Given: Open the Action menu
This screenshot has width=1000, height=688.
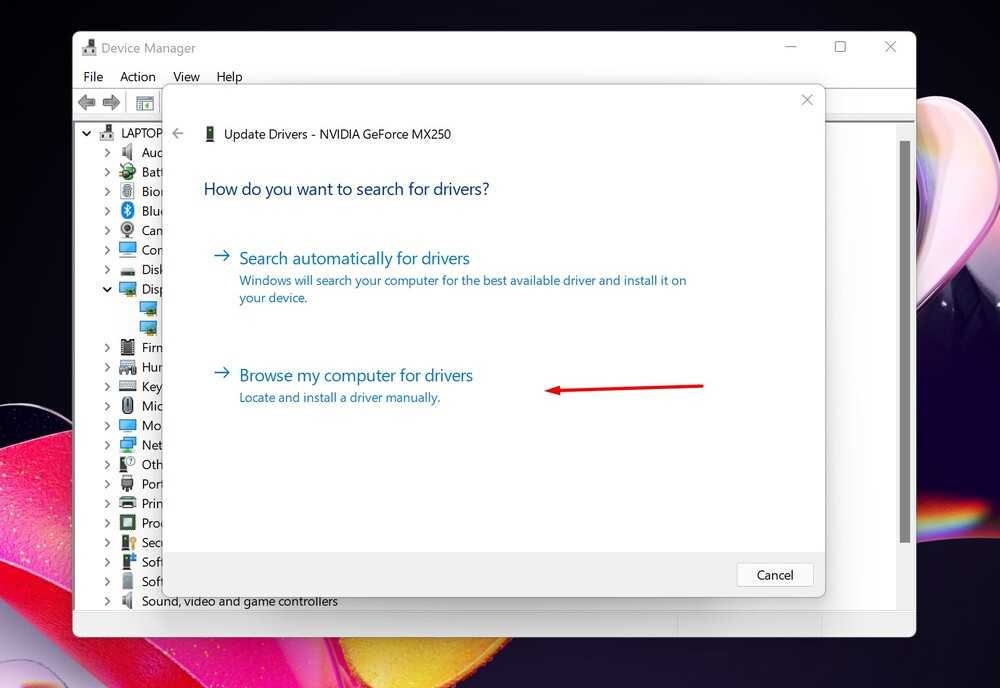Looking at the screenshot, I should tap(138, 77).
